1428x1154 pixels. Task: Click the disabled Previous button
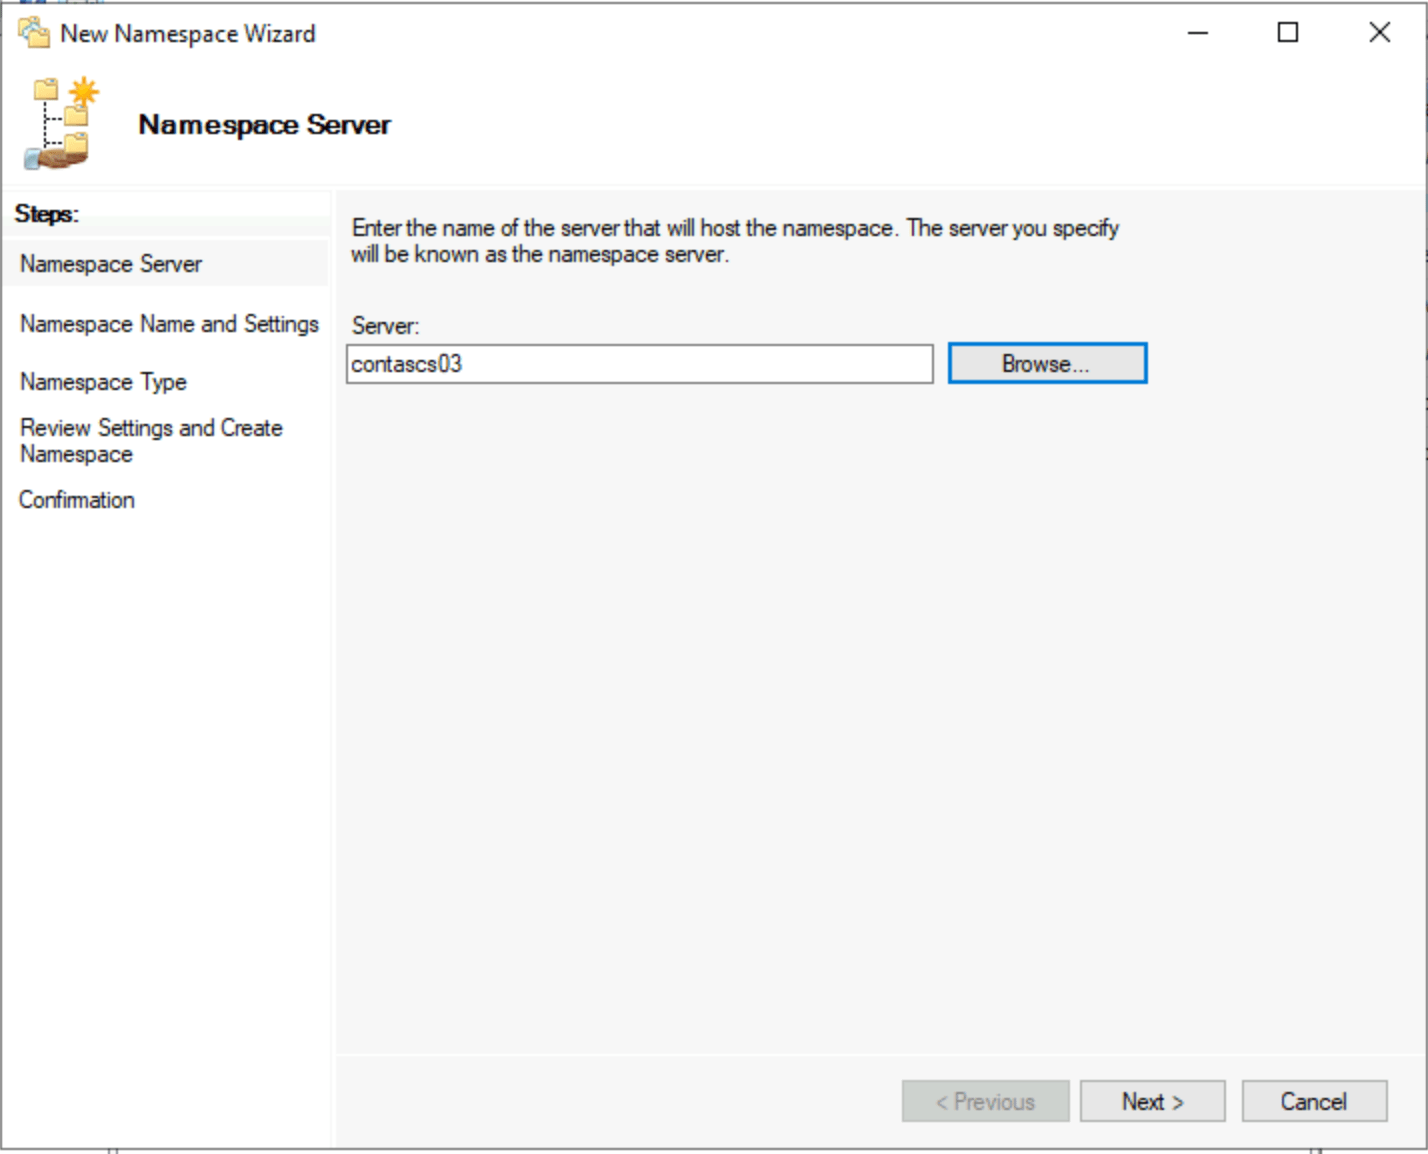click(984, 1101)
